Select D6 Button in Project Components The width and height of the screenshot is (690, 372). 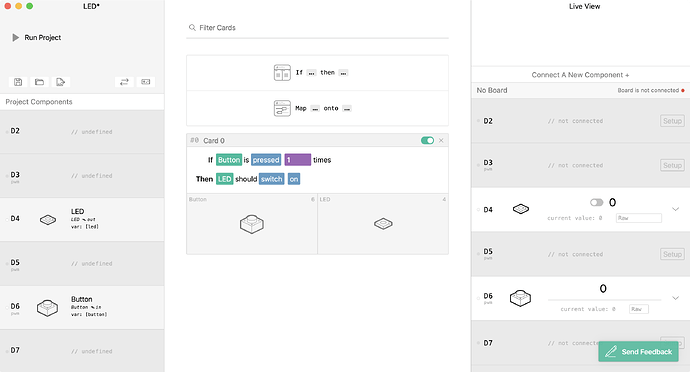pyautogui.click(x=82, y=307)
